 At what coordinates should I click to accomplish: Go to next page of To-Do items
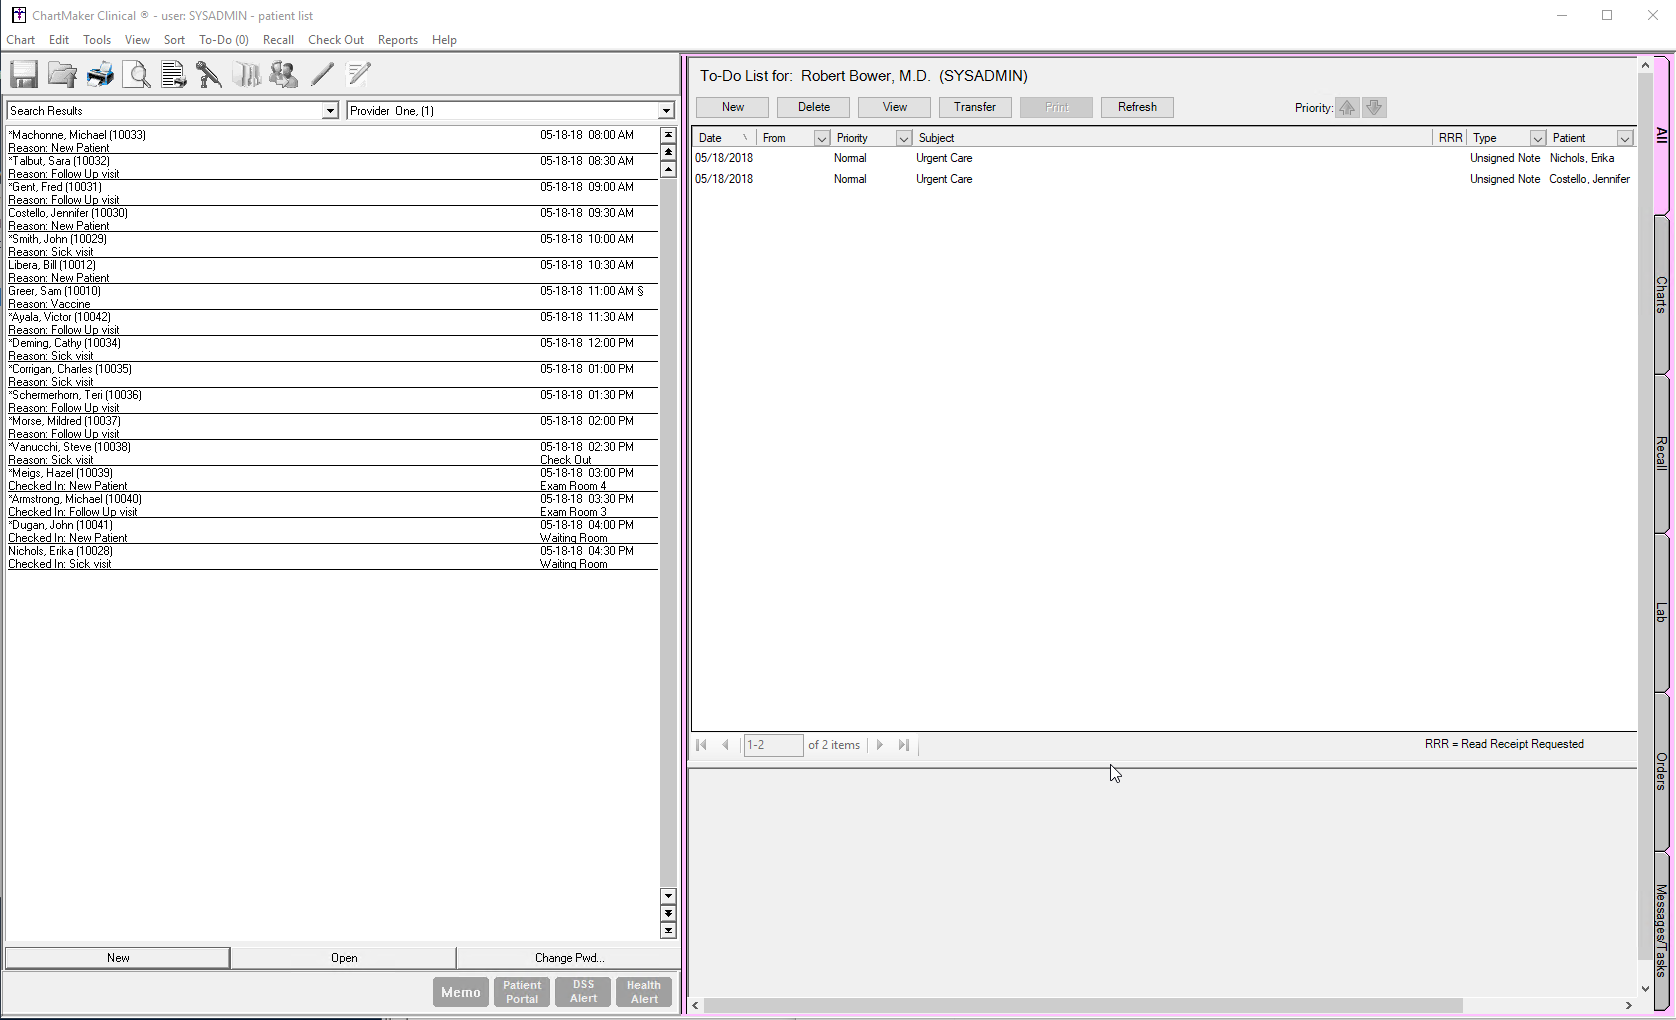(880, 745)
